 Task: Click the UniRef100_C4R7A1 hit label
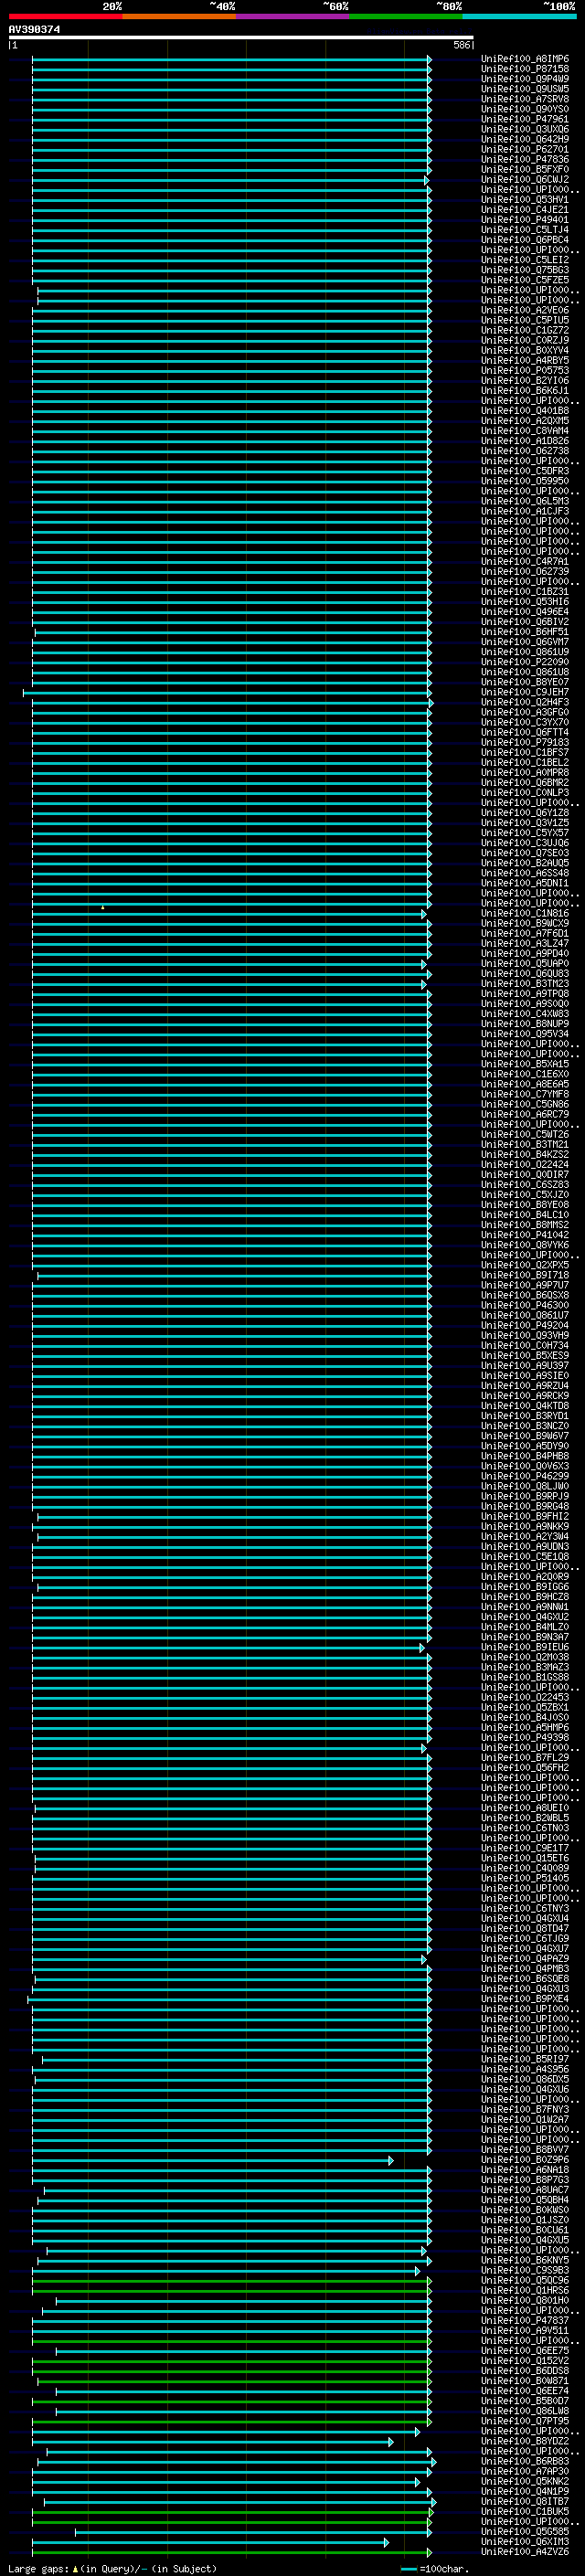tap(525, 561)
